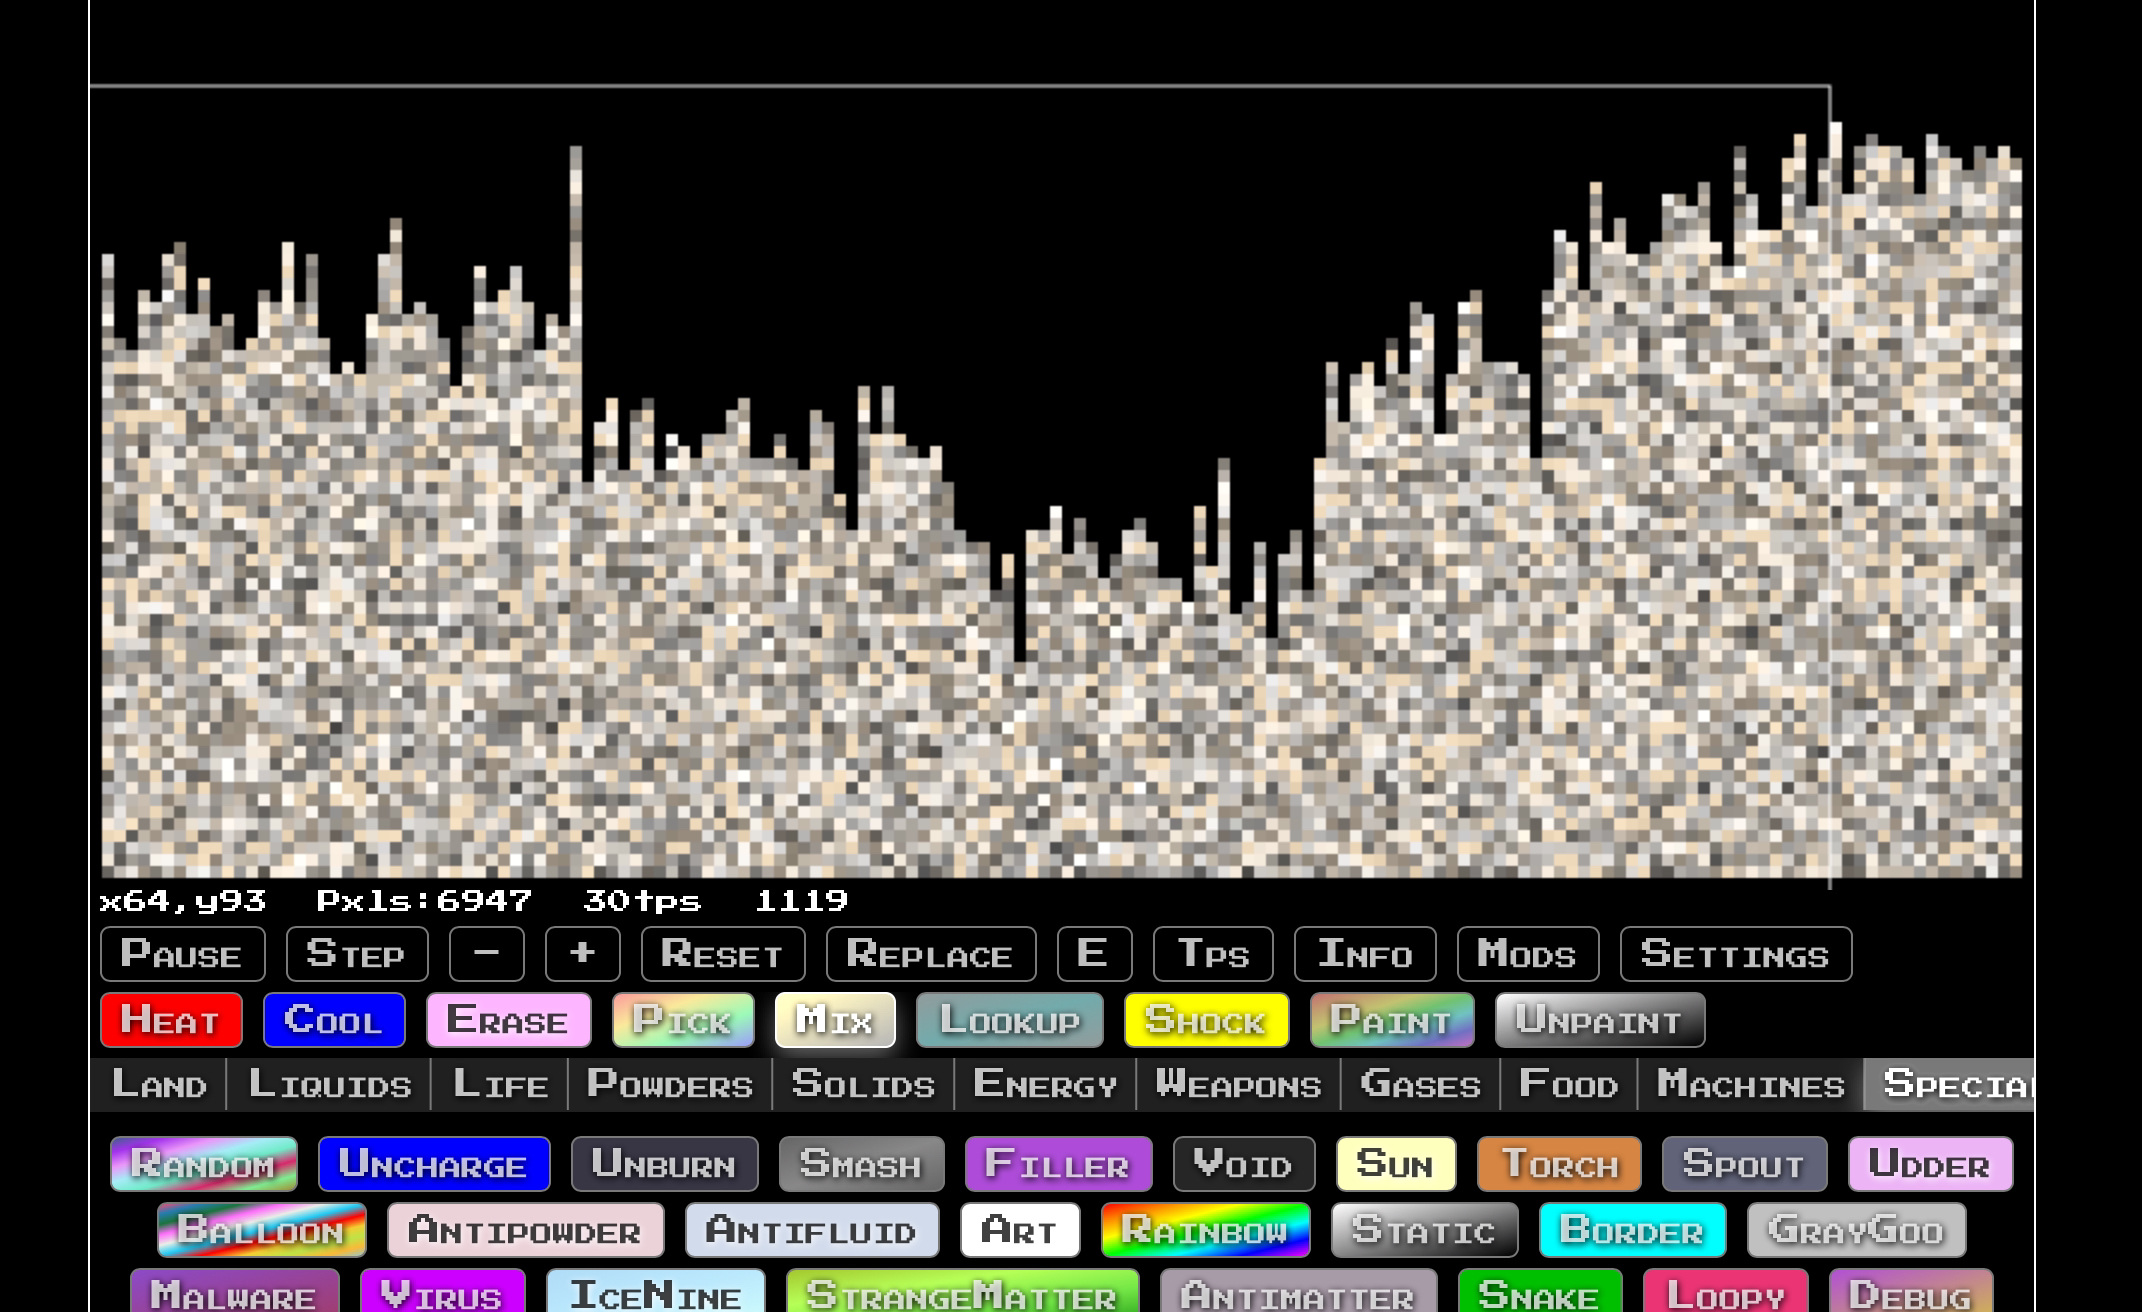The height and width of the screenshot is (1312, 2142).
Task: Choose the Shock tool
Action: pyautogui.click(x=1206, y=1020)
